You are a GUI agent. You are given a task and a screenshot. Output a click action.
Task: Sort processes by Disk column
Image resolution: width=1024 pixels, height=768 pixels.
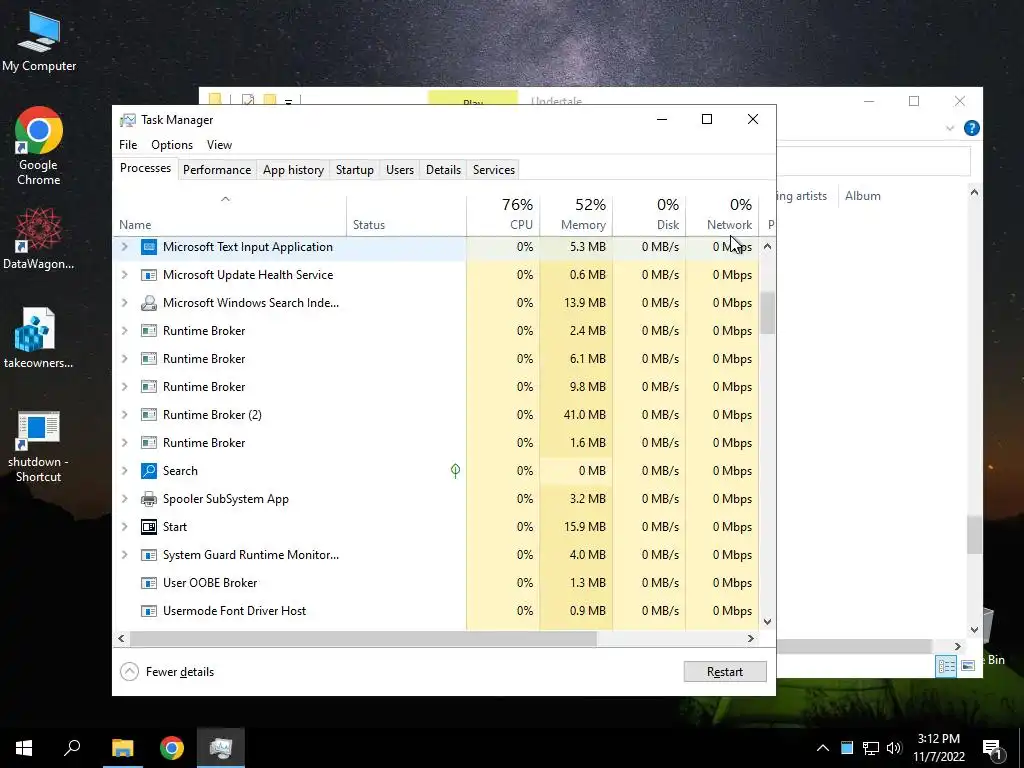[650, 215]
